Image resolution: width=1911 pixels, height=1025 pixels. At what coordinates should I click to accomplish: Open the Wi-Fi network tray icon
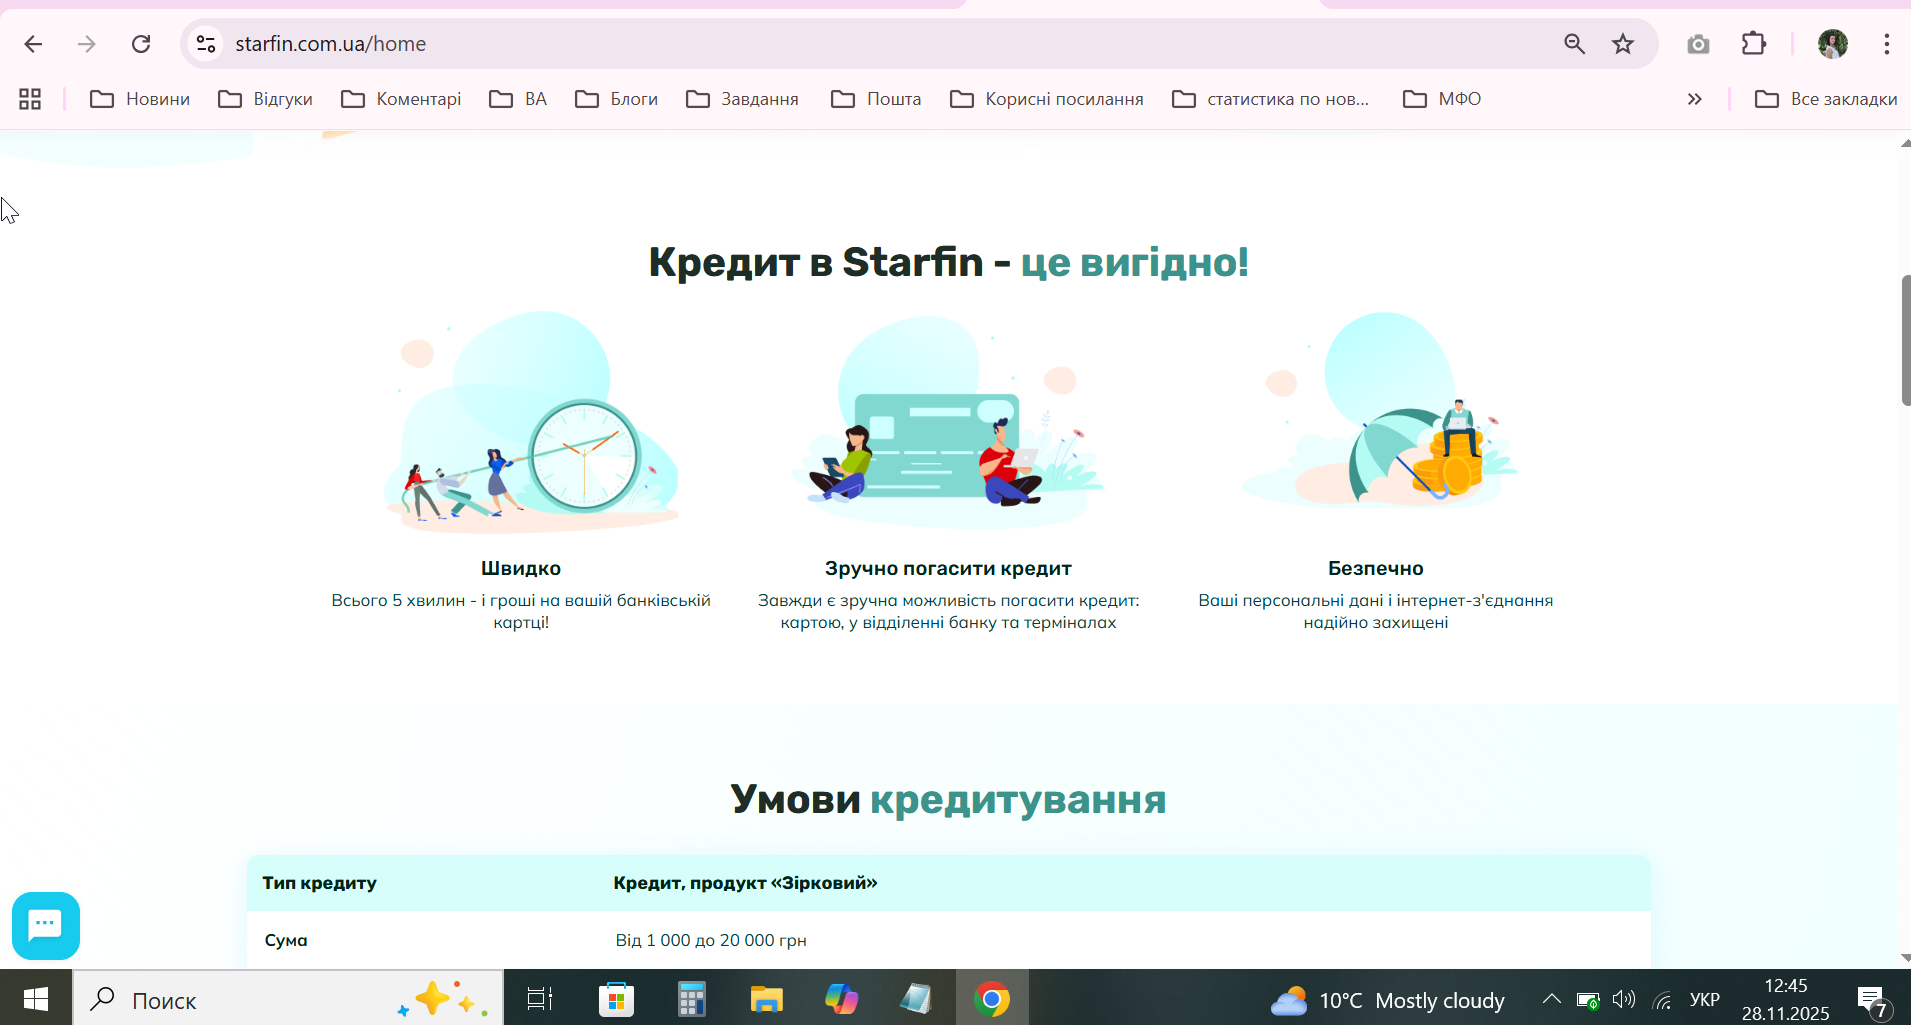pos(1662,1000)
